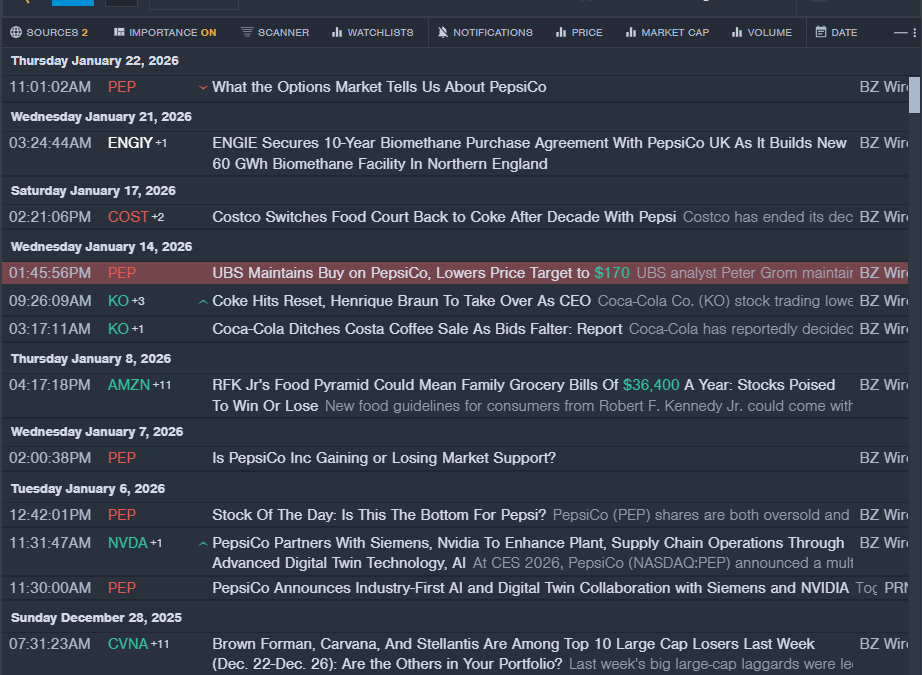This screenshot has width=922, height=675.
Task: Click the vertical scrollbar thumb of the news list
Action: pos(914,95)
